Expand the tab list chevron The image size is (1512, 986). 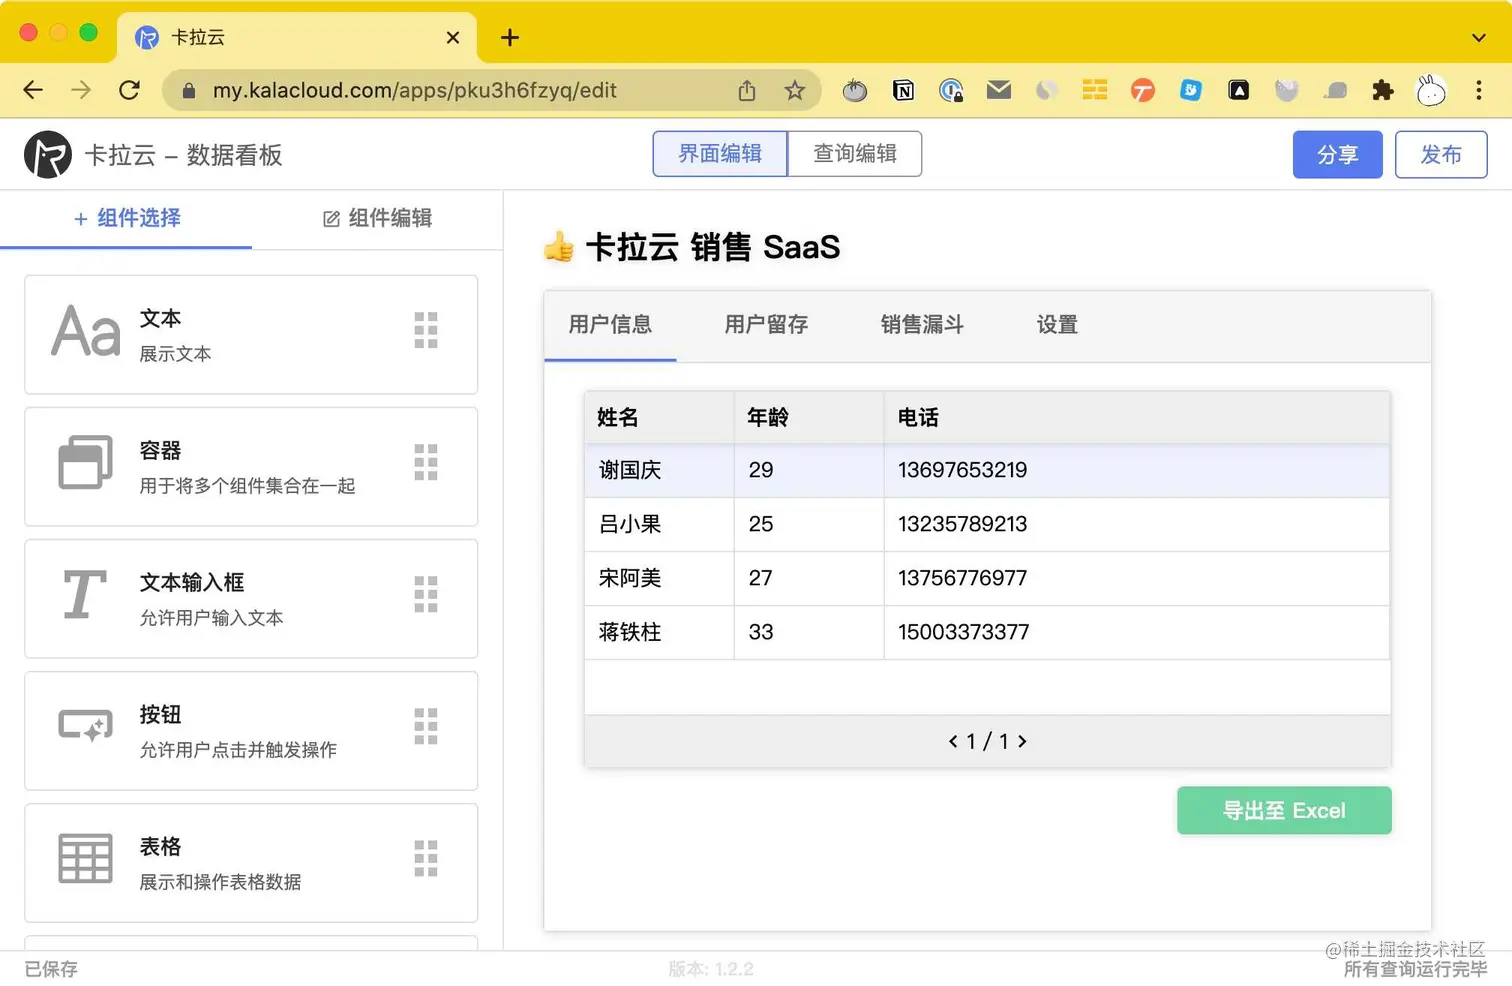pyautogui.click(x=1479, y=38)
